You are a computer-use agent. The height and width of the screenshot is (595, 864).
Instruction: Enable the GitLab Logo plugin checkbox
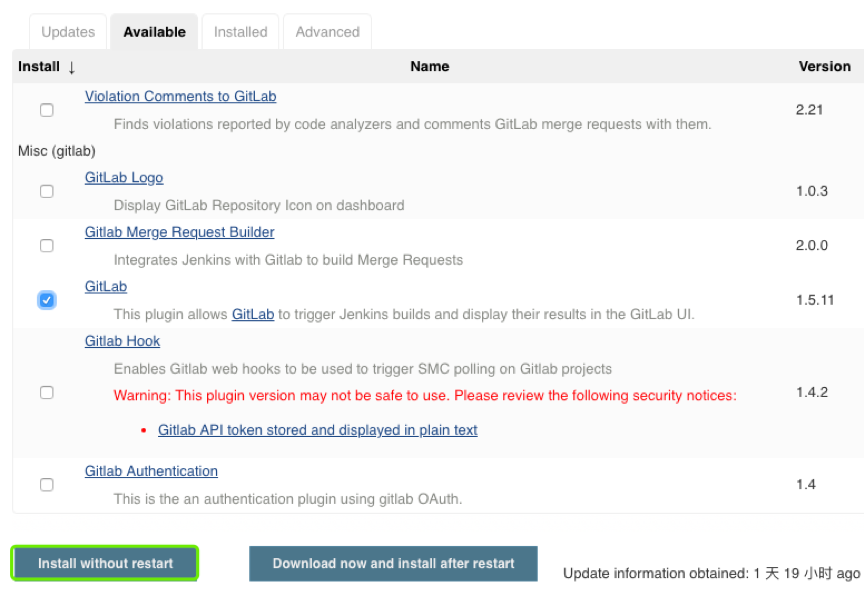click(47, 191)
